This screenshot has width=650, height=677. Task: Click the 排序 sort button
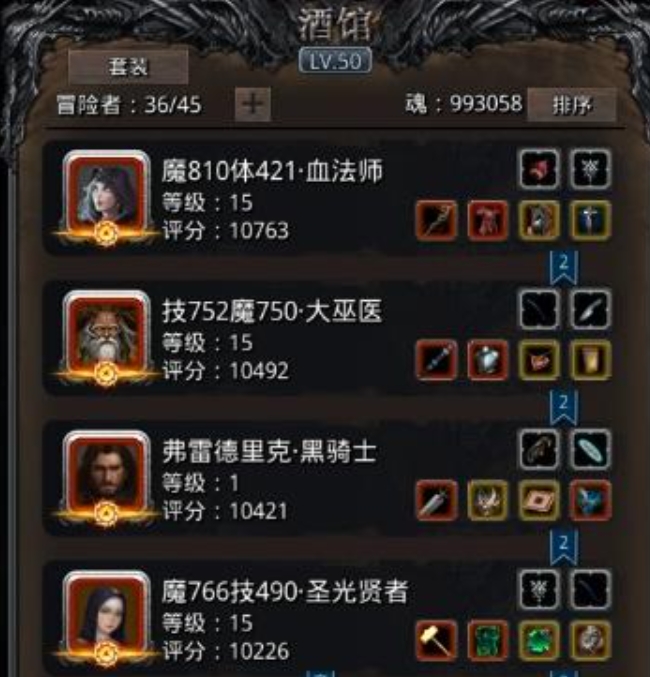(x=572, y=105)
